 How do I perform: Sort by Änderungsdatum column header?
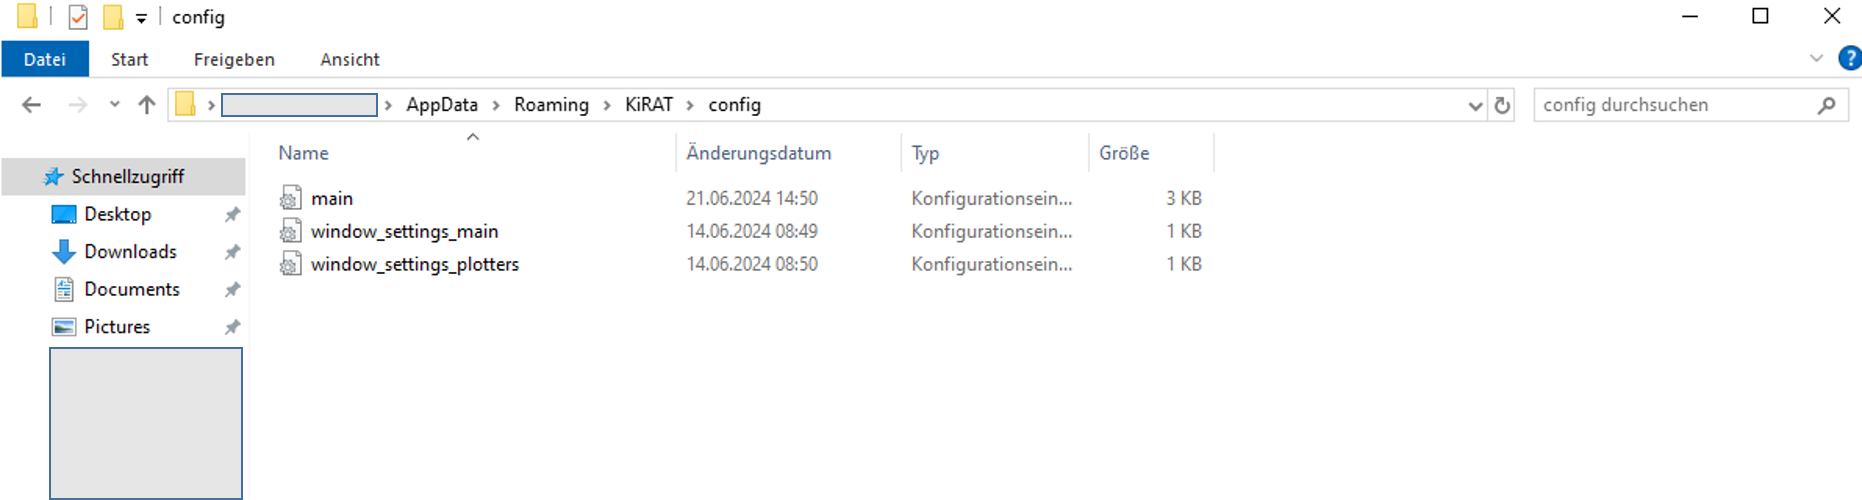point(759,153)
